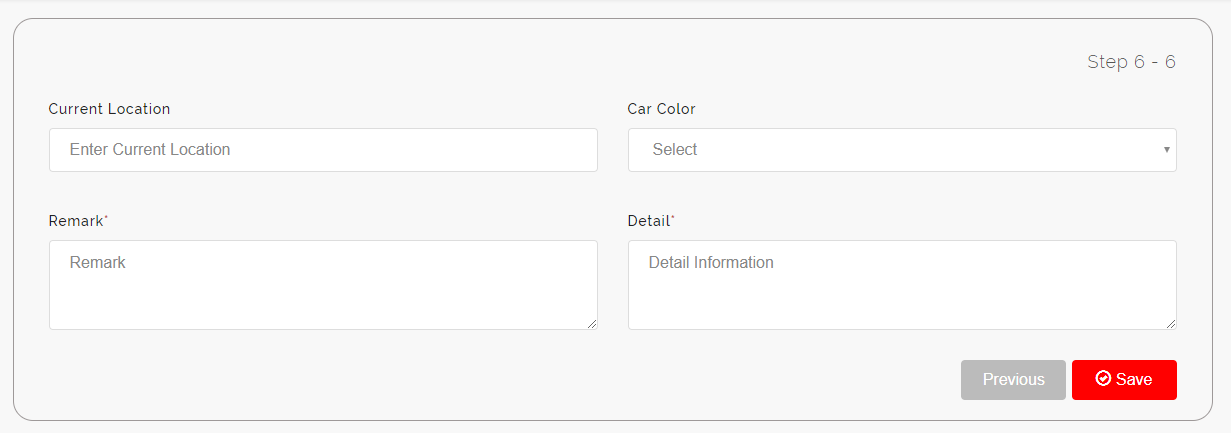Click the Remark textarea resize handle
The height and width of the screenshot is (433, 1231).
pos(592,324)
